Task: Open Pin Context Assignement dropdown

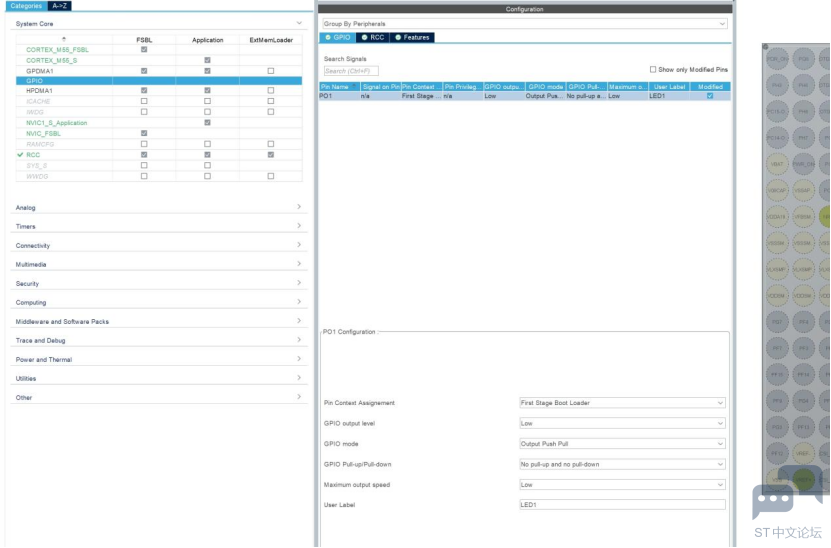Action: pos(622,403)
